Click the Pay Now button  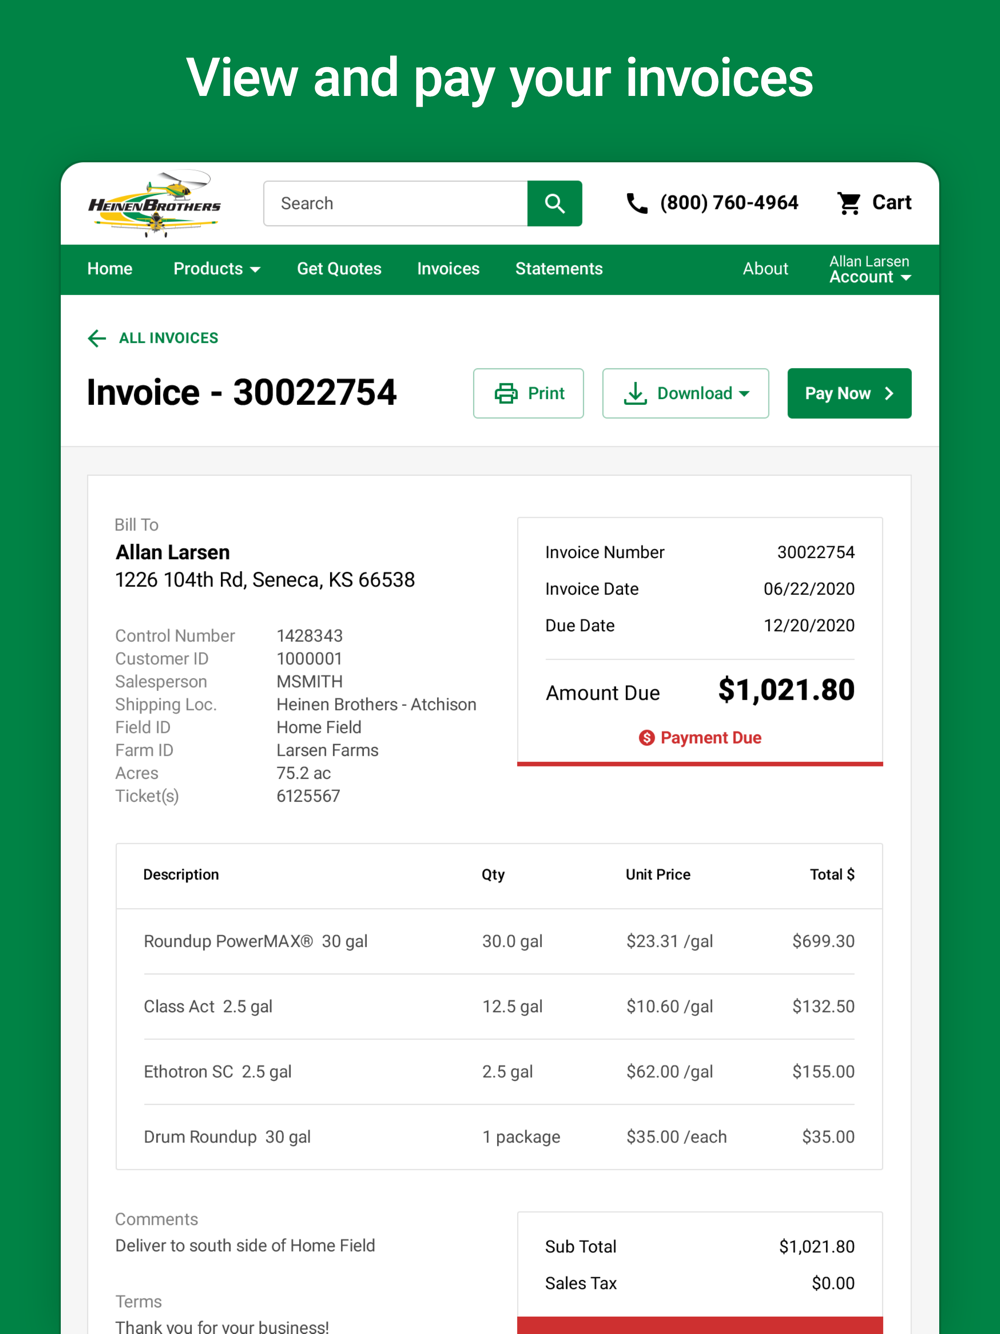(x=849, y=393)
